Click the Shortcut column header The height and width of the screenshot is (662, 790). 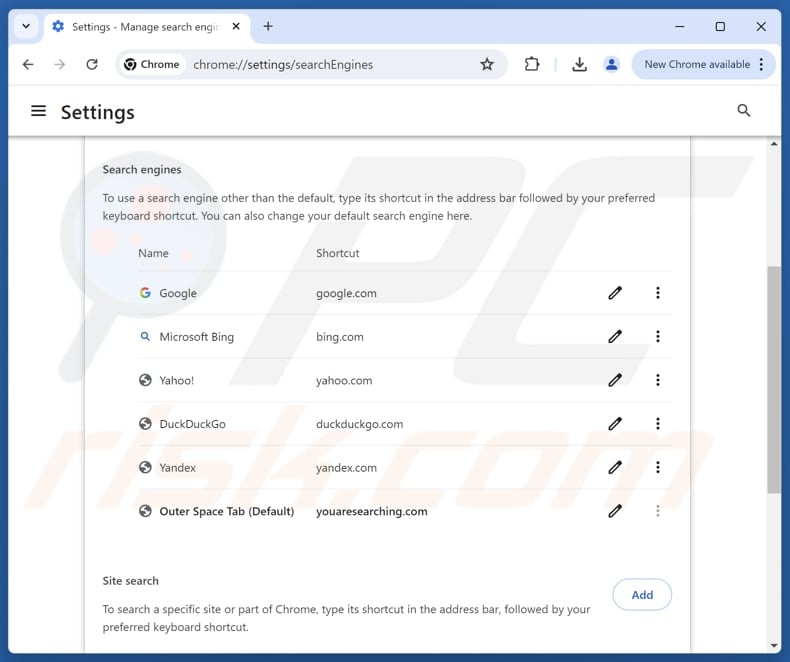[338, 253]
